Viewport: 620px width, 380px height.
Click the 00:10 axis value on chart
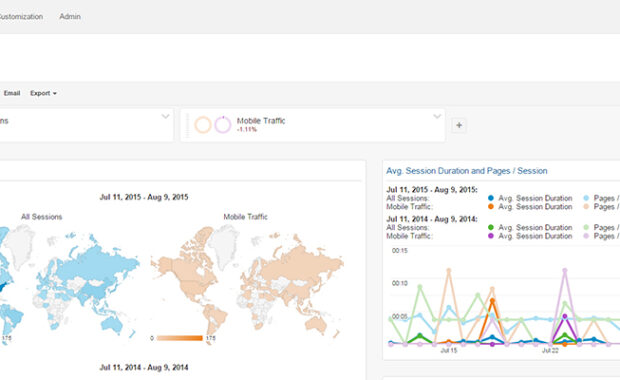(x=399, y=284)
